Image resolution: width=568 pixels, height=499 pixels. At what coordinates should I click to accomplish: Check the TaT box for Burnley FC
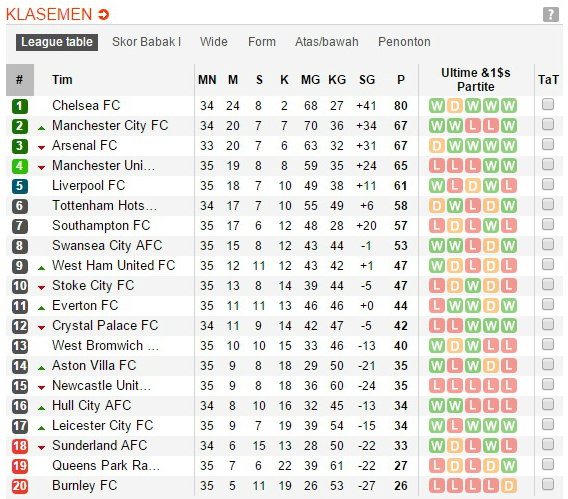pyautogui.click(x=548, y=484)
